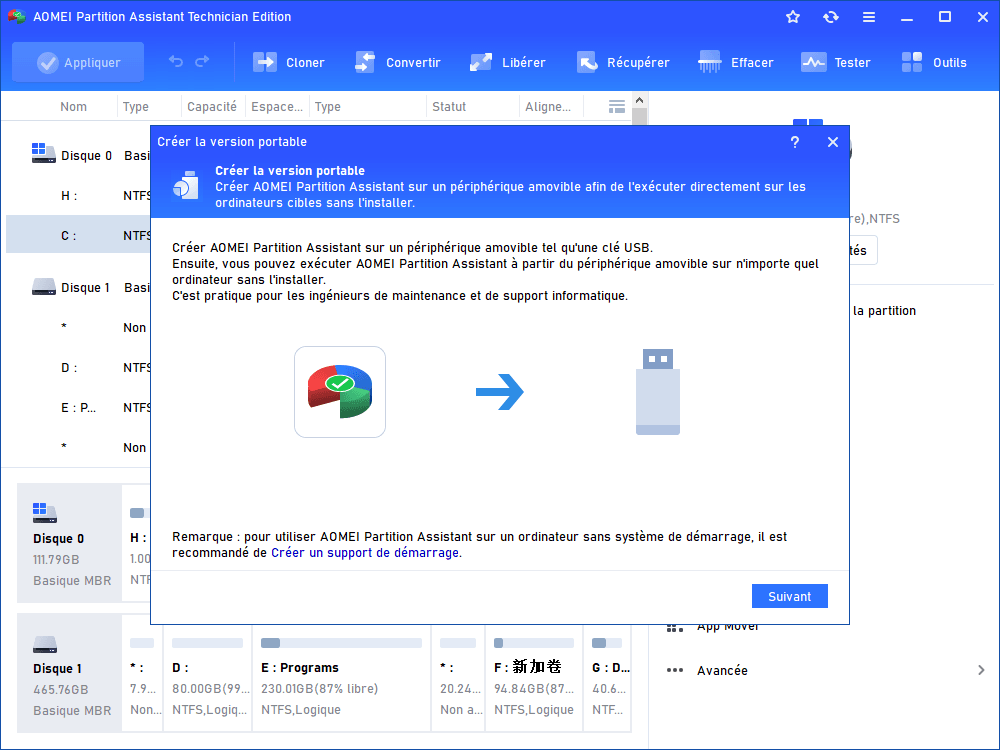Select the E: Programs partition block
Viewport: 1000px width, 750px height.
[342, 678]
